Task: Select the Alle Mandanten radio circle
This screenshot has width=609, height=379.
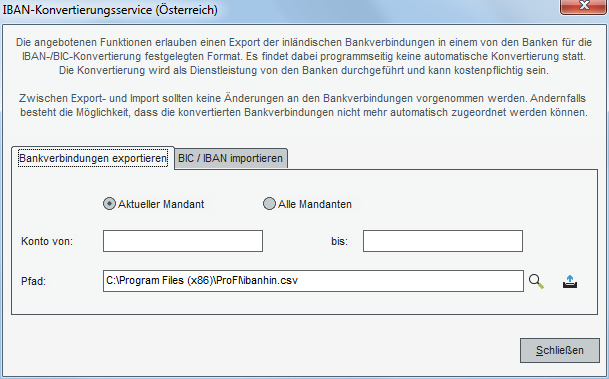Action: pyautogui.click(x=269, y=203)
